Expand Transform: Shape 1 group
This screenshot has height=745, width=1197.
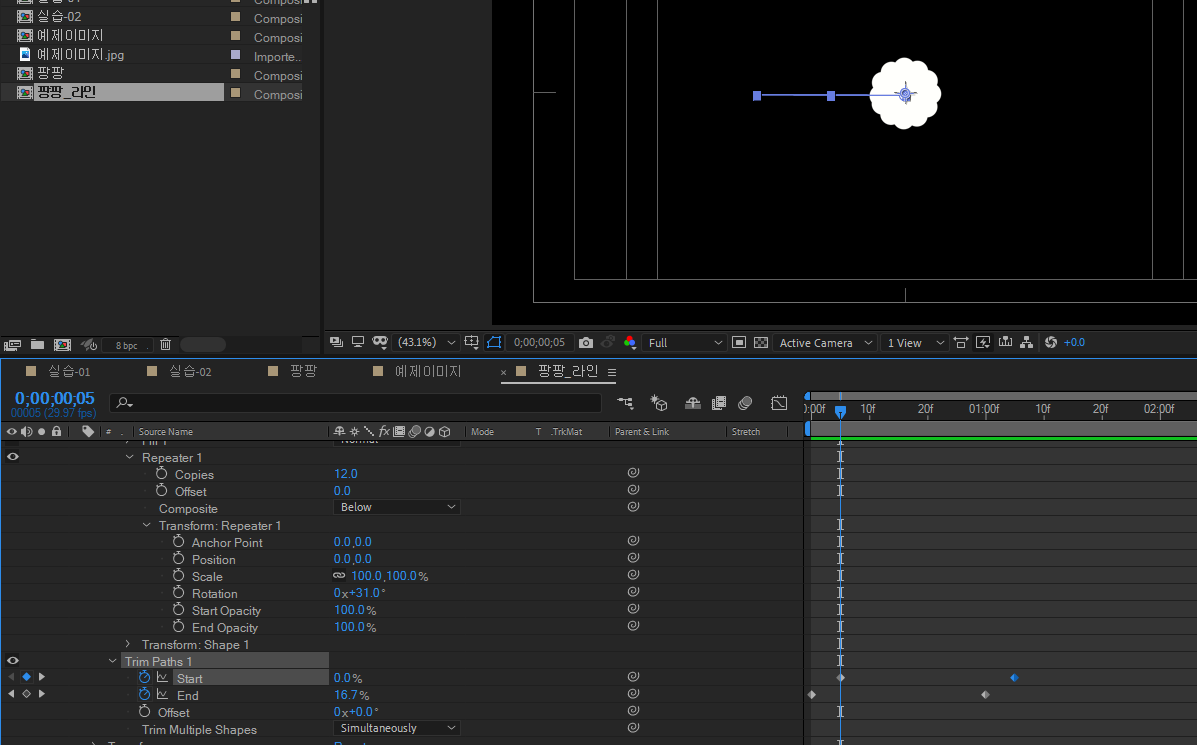(128, 644)
